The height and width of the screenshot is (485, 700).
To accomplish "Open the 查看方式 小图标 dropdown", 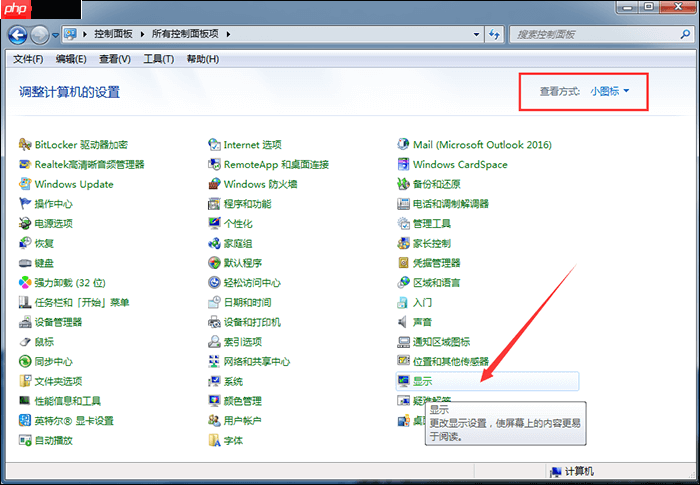I will (609, 91).
